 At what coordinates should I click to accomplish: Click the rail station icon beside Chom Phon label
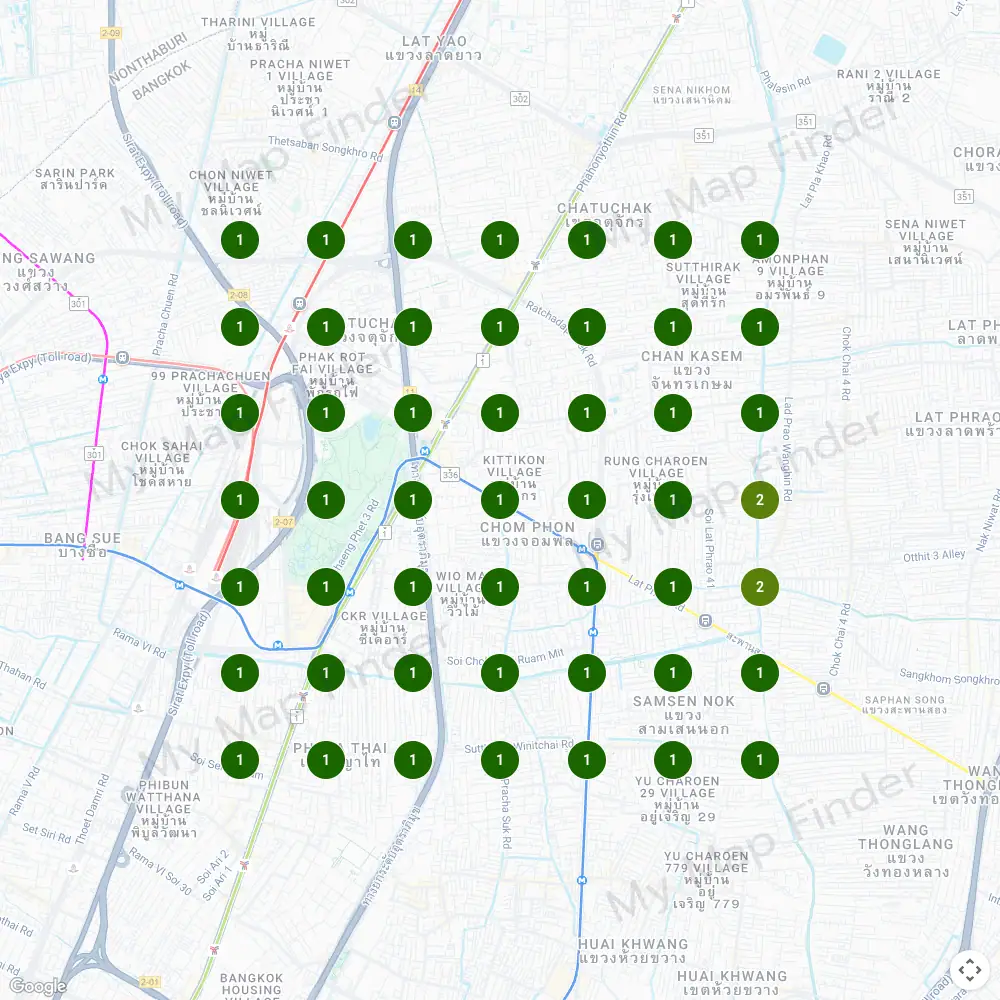click(597, 545)
